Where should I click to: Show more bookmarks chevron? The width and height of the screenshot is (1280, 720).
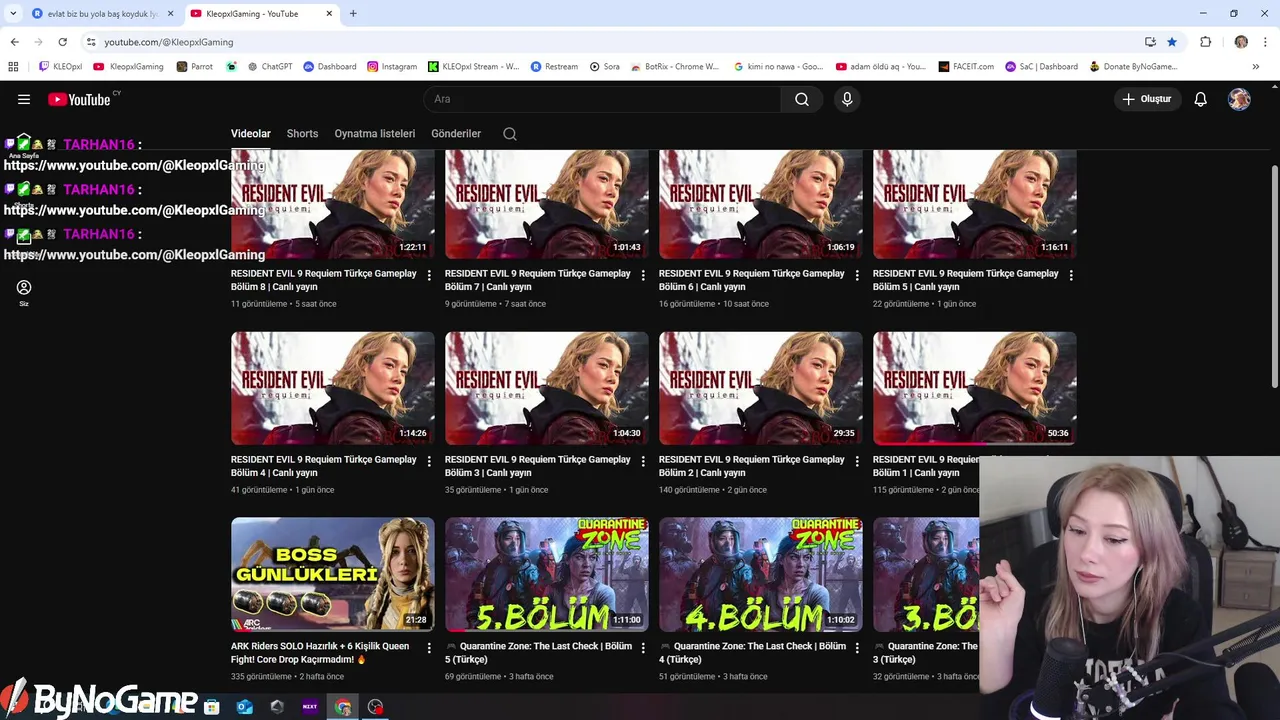point(1257,67)
